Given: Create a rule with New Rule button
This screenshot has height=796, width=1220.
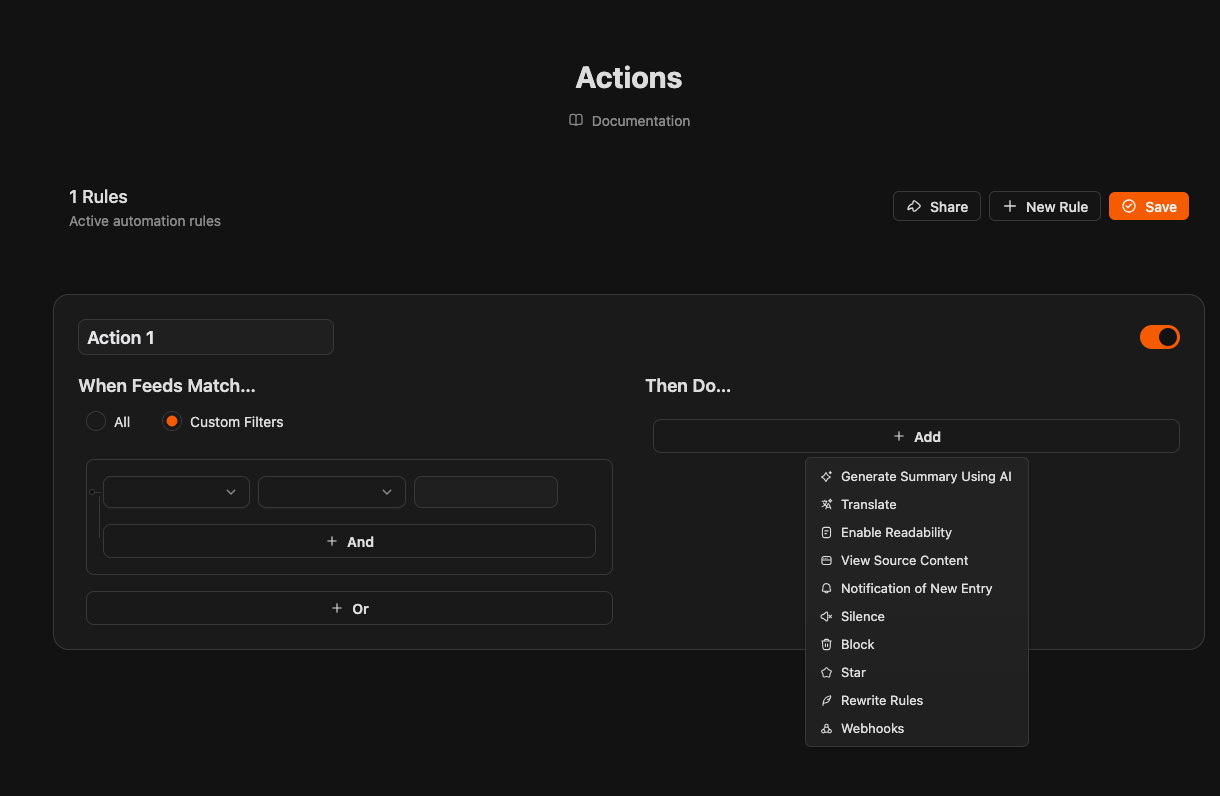Looking at the screenshot, I should (1045, 206).
